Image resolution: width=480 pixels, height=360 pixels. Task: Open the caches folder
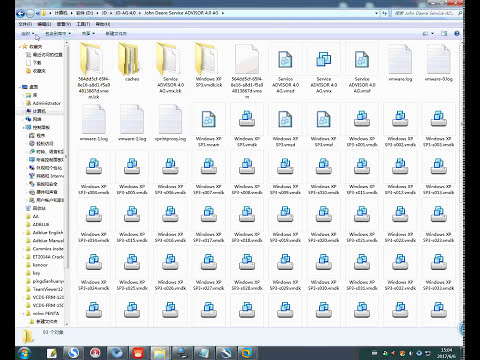(x=132, y=62)
